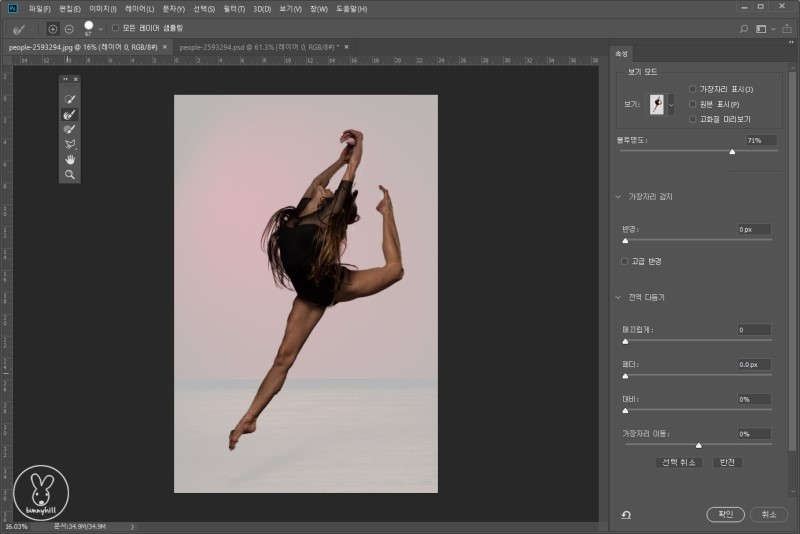This screenshot has height=534, width=800.
Task: Collapse the 전역 다듬기 section
Action: click(x=619, y=297)
